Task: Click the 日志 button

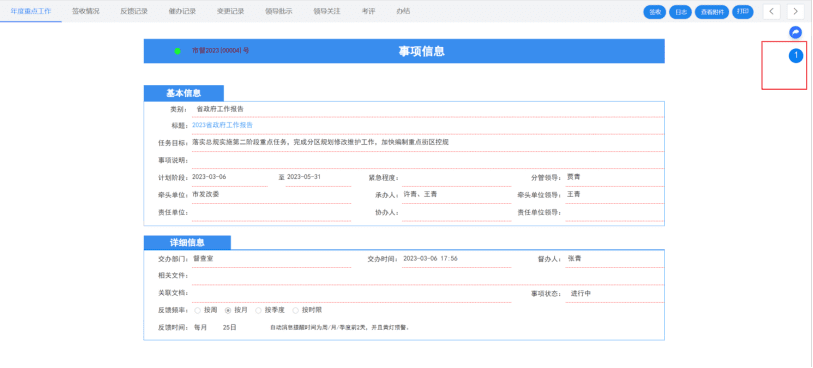Action: click(680, 12)
